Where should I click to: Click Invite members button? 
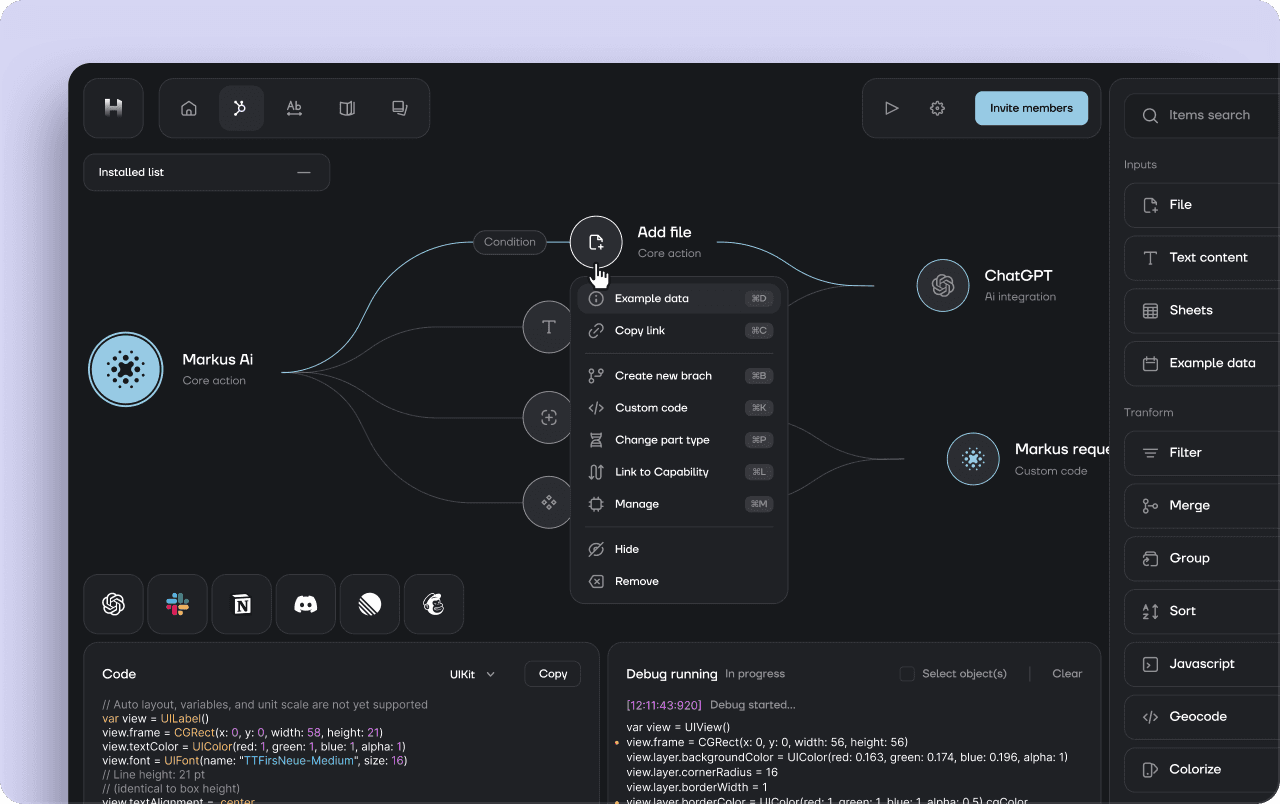1031,108
